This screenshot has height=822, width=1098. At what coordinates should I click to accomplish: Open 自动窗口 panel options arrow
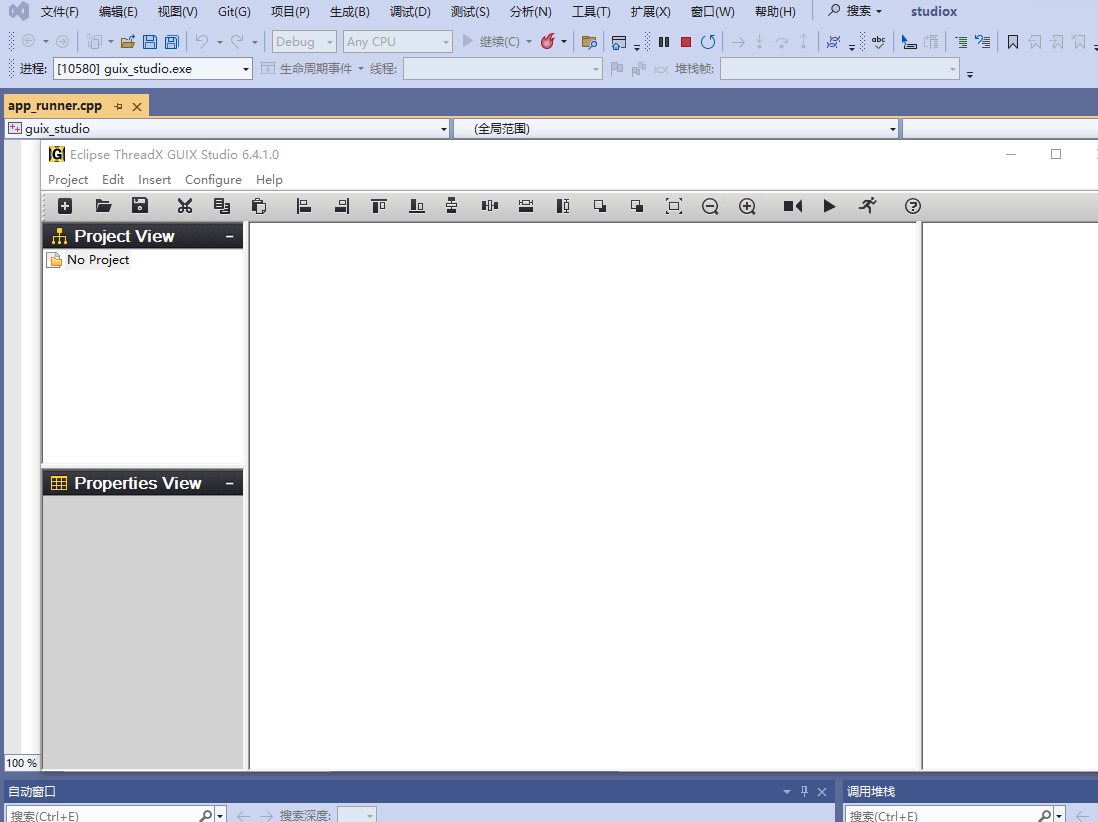pos(786,792)
